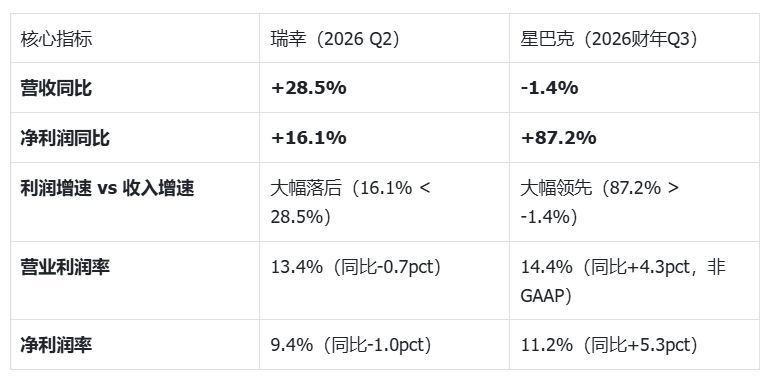Click the 13.4%（同比-0.7pct）cell
Image resolution: width=770 pixels, height=377 pixels.
click(x=385, y=280)
